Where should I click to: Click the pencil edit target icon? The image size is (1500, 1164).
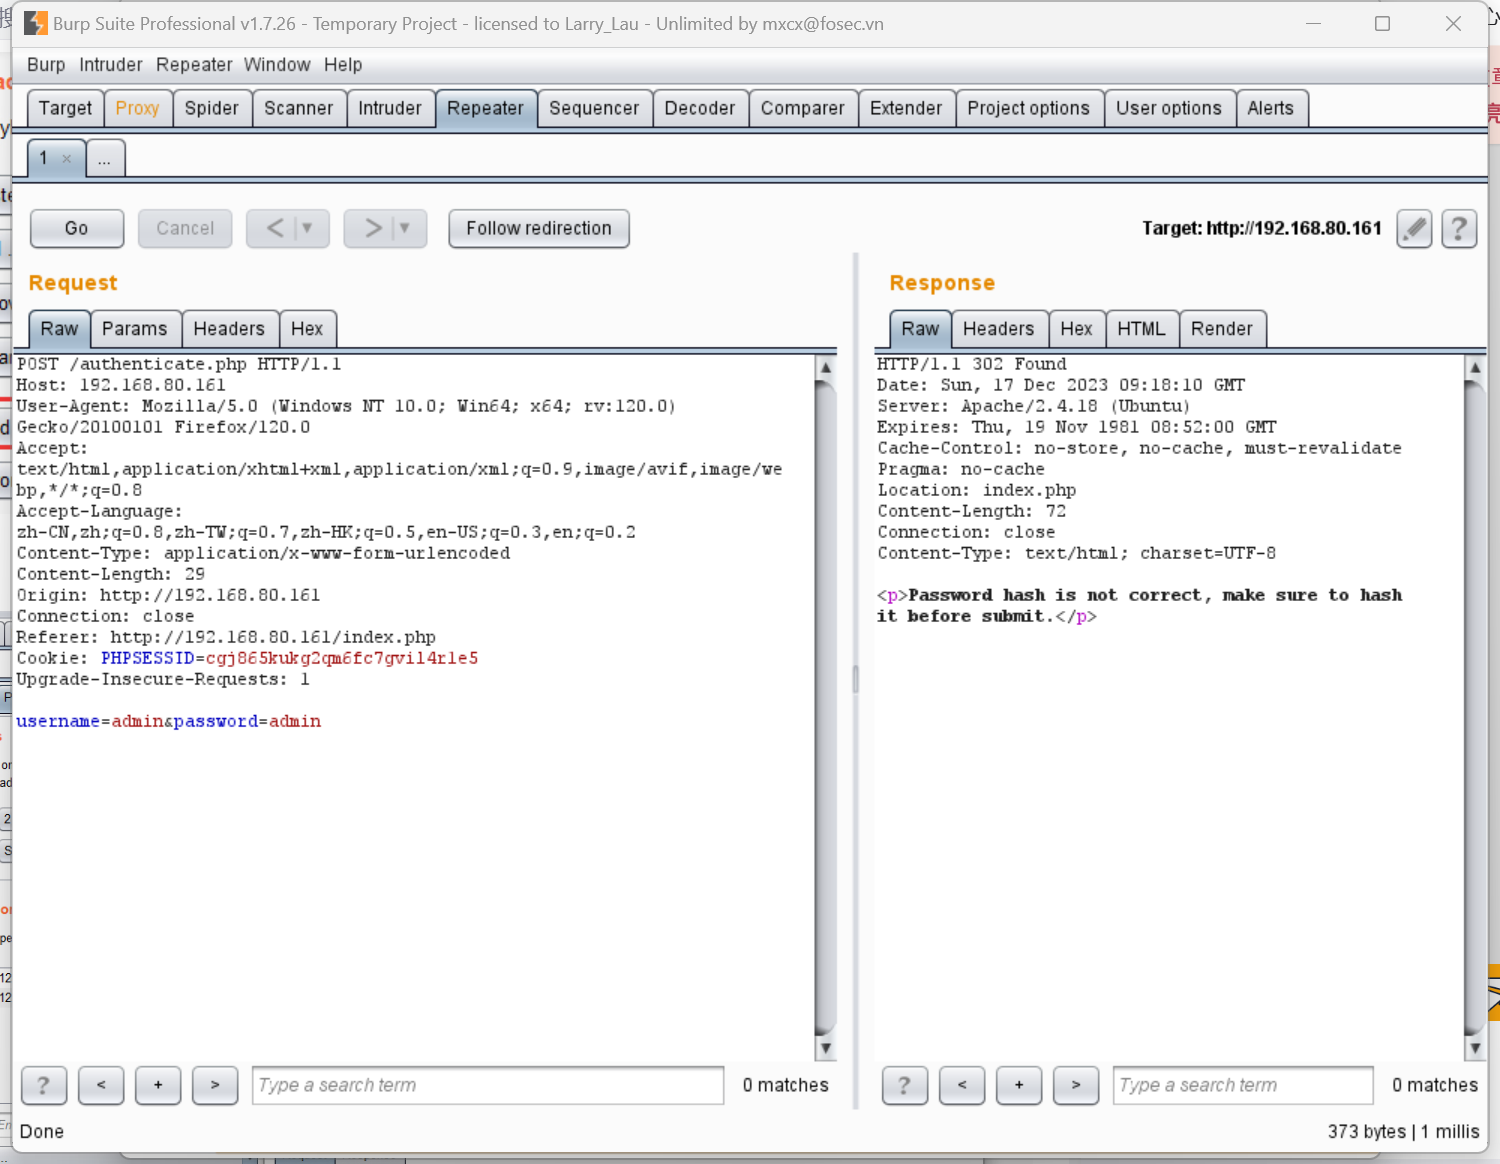tap(1414, 229)
